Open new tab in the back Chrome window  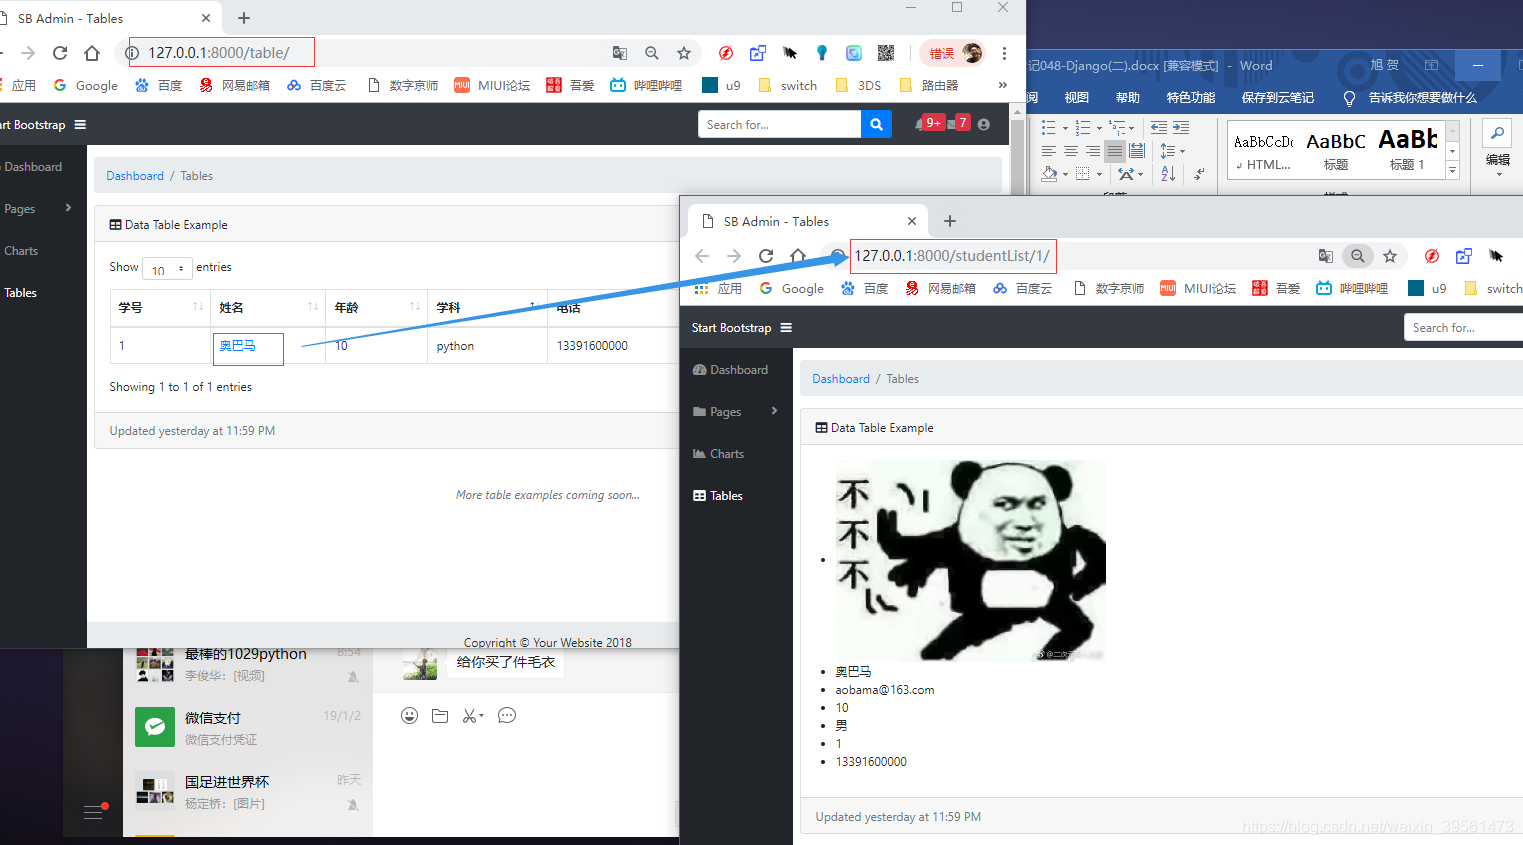point(244,18)
